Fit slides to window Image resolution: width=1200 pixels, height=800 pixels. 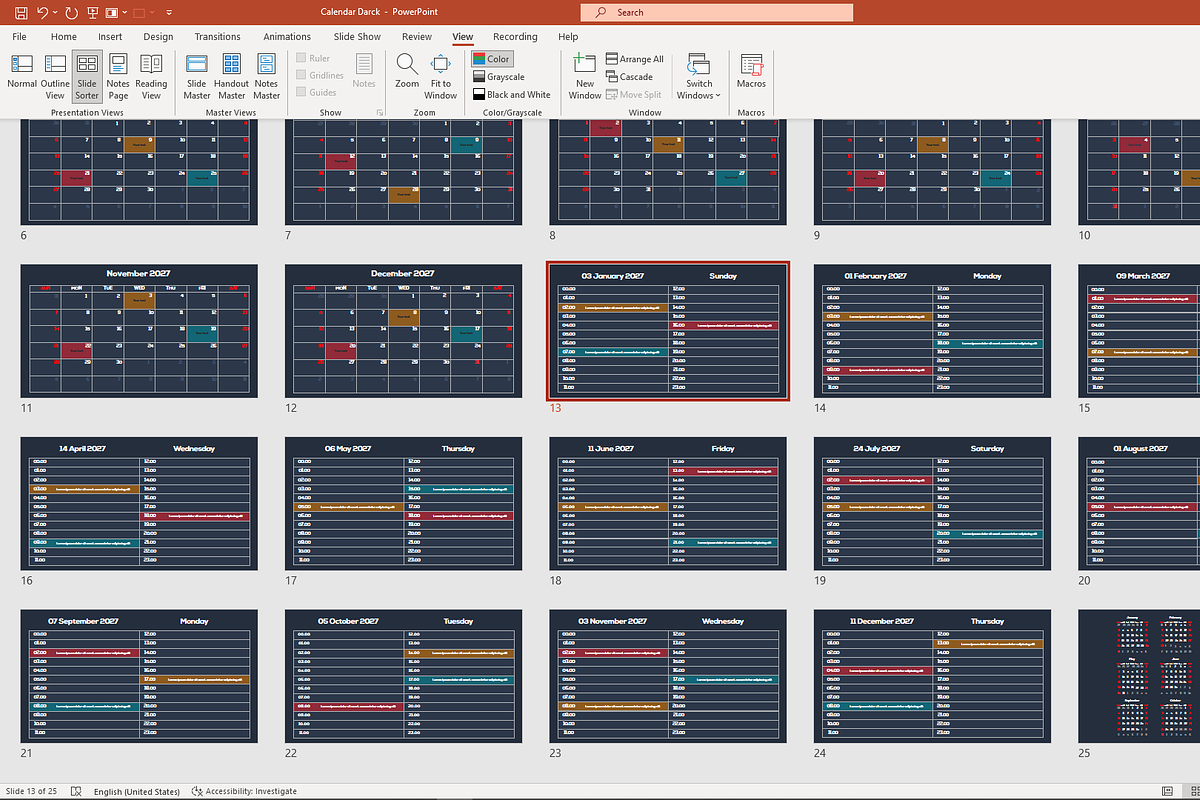(x=440, y=77)
